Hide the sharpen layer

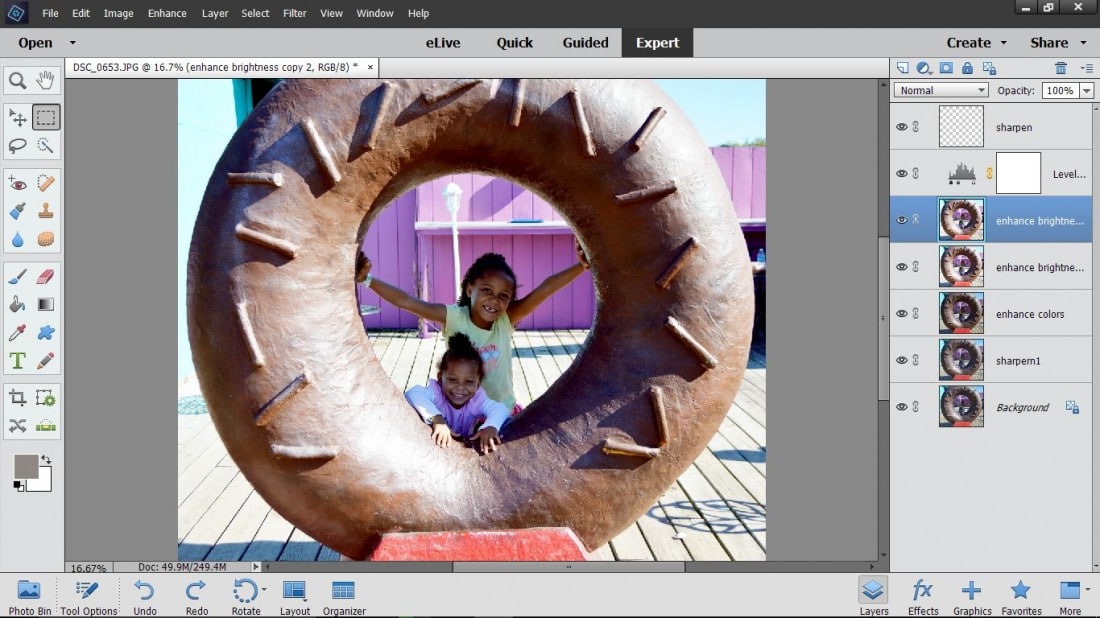tap(901, 127)
